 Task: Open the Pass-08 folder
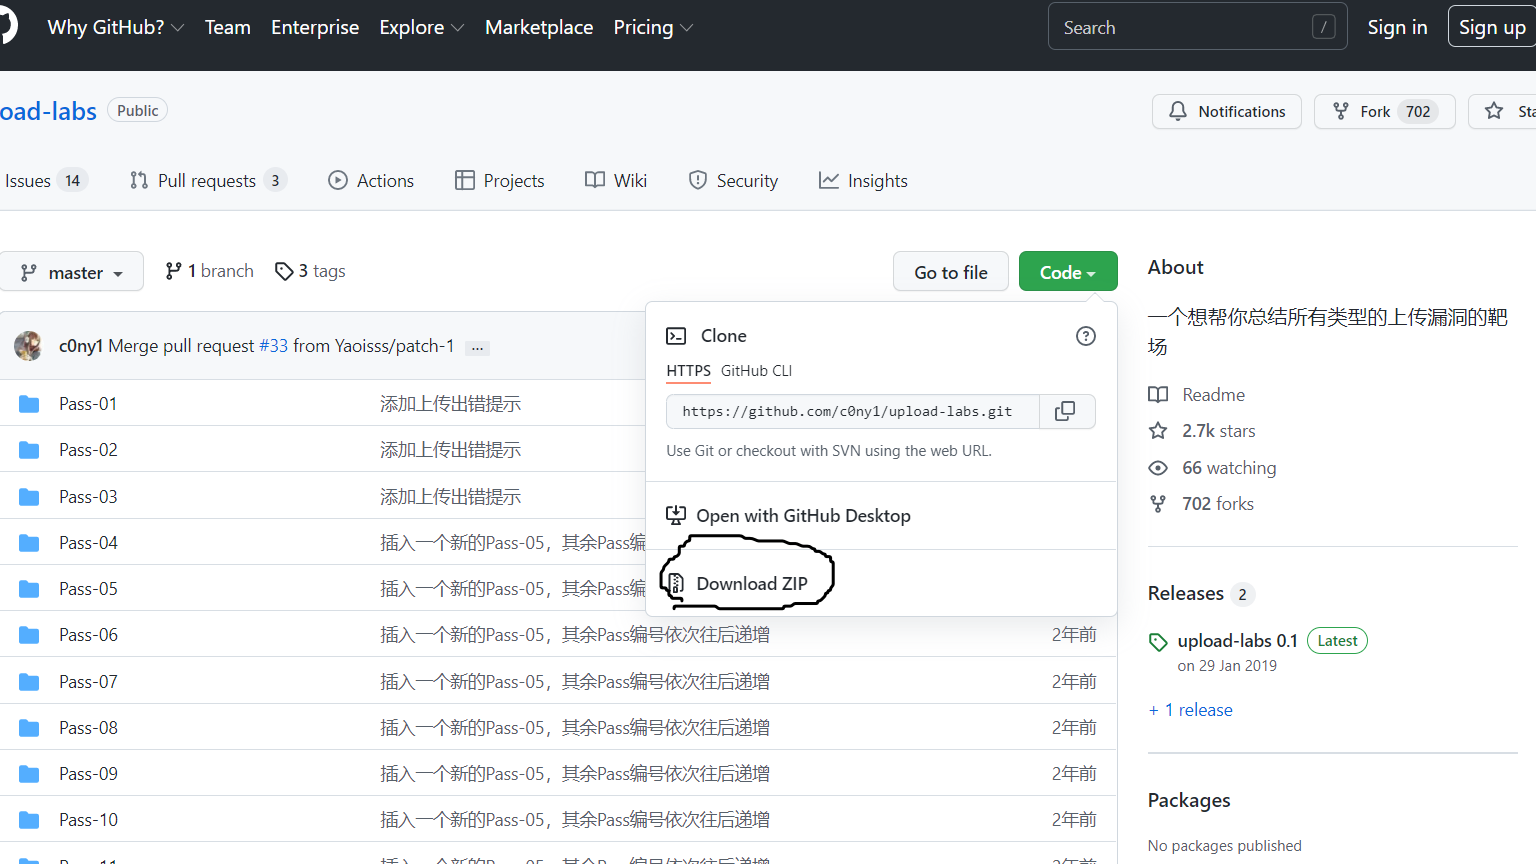[x=88, y=728]
